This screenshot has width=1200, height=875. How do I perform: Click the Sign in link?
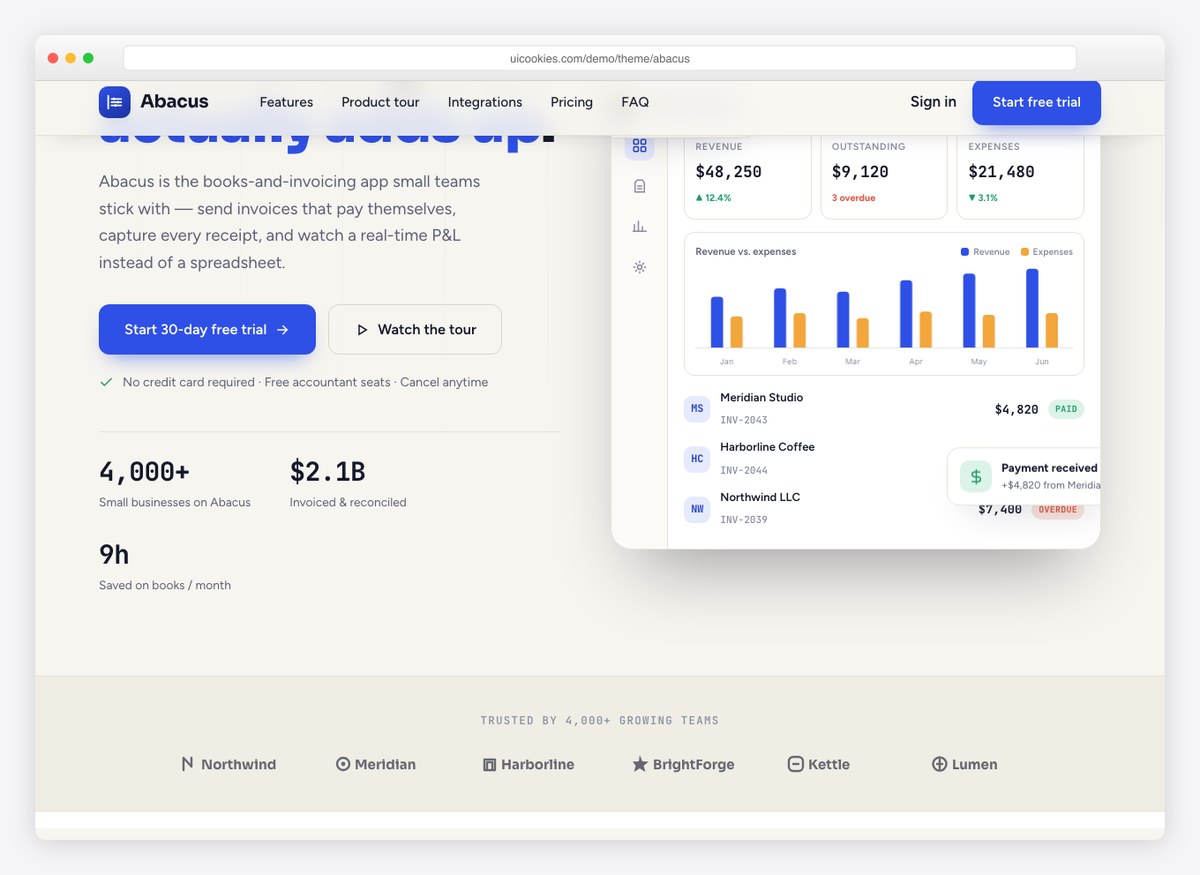(x=933, y=101)
